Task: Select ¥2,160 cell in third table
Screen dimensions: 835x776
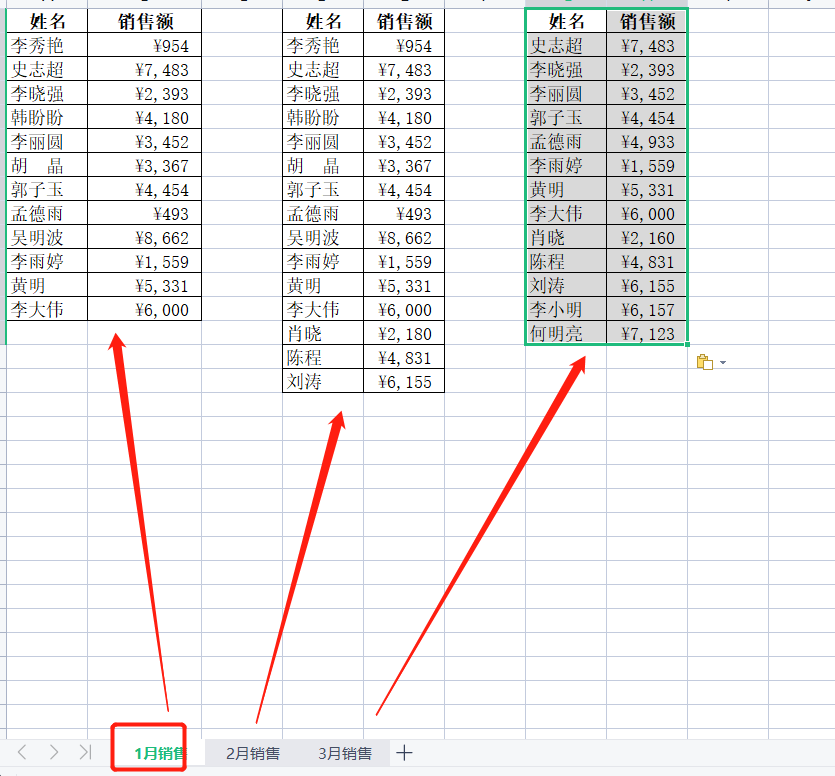Action: click(x=647, y=237)
